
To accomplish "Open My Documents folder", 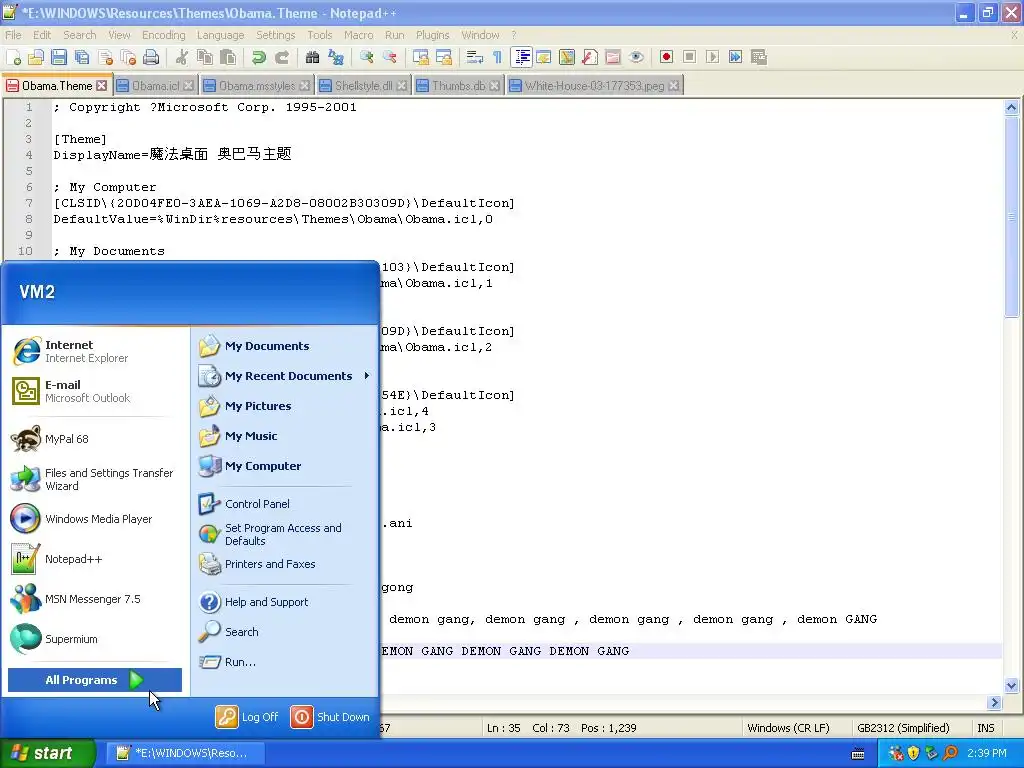I will [x=285, y=346].
